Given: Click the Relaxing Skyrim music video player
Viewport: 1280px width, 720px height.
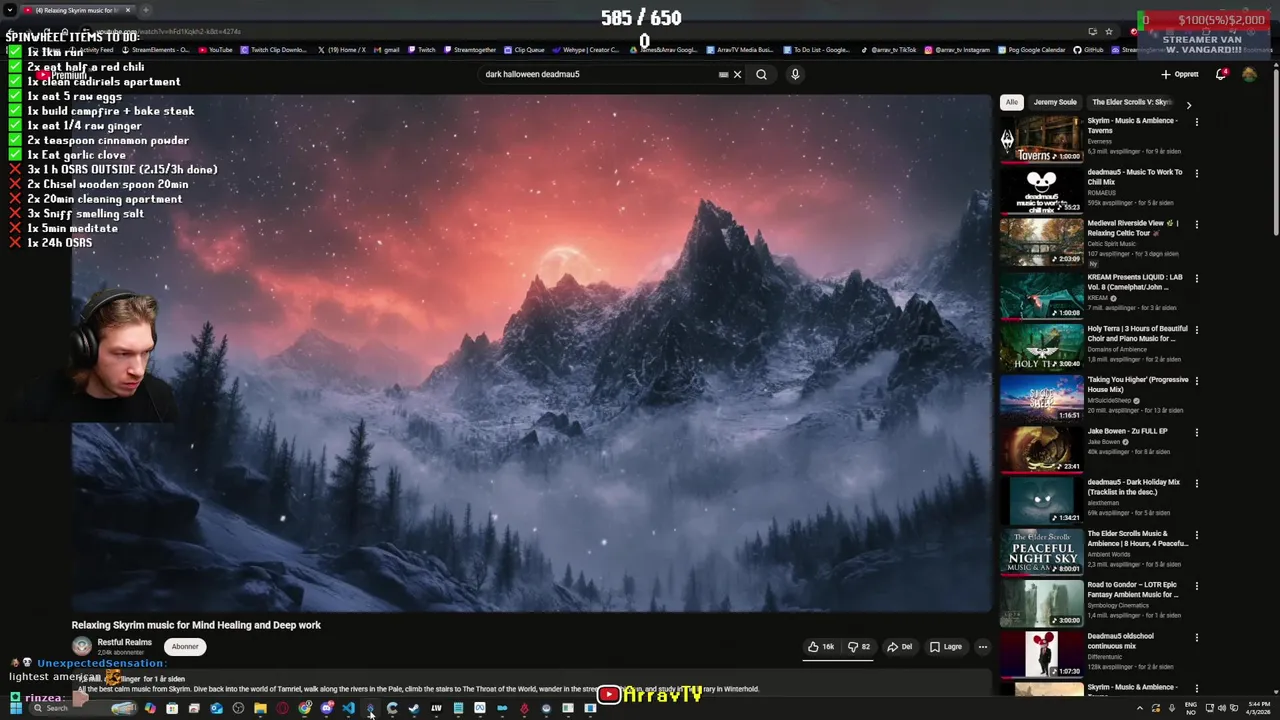Looking at the screenshot, I should 531,353.
